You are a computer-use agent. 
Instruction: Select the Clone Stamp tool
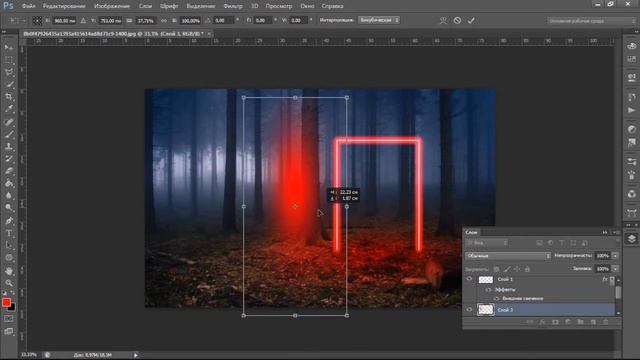point(9,146)
